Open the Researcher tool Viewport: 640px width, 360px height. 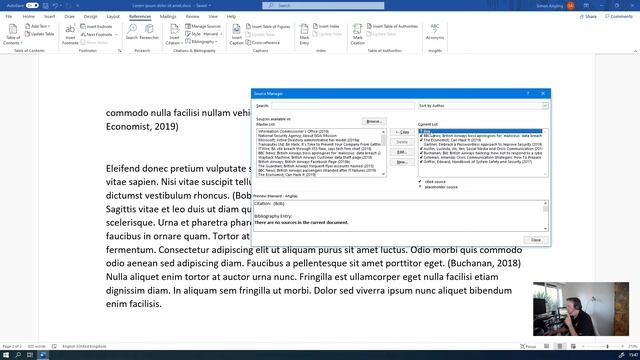(149, 32)
